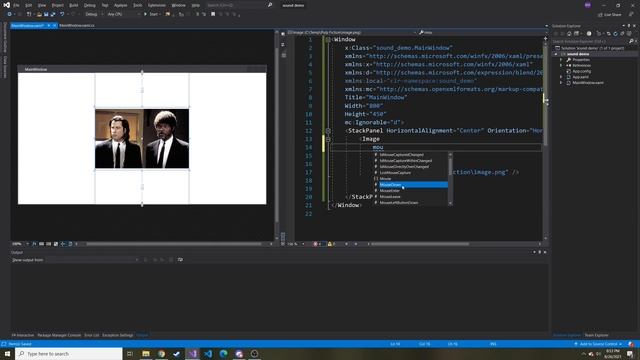Open the Project menu
Image resolution: width=640 pixels, height=360 pixels.
pos(58,5)
